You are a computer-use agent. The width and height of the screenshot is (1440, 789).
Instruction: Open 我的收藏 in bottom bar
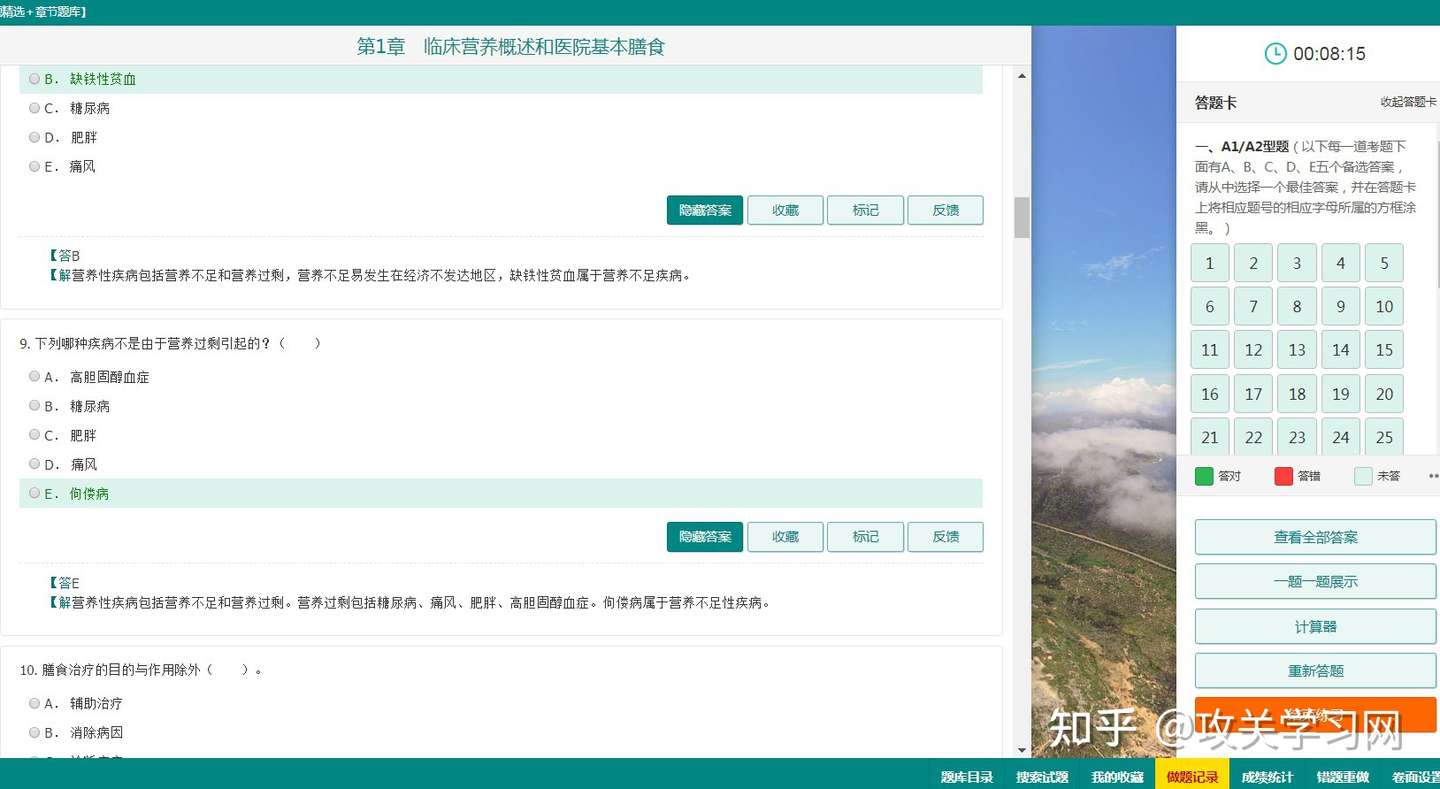pyautogui.click(x=1117, y=777)
